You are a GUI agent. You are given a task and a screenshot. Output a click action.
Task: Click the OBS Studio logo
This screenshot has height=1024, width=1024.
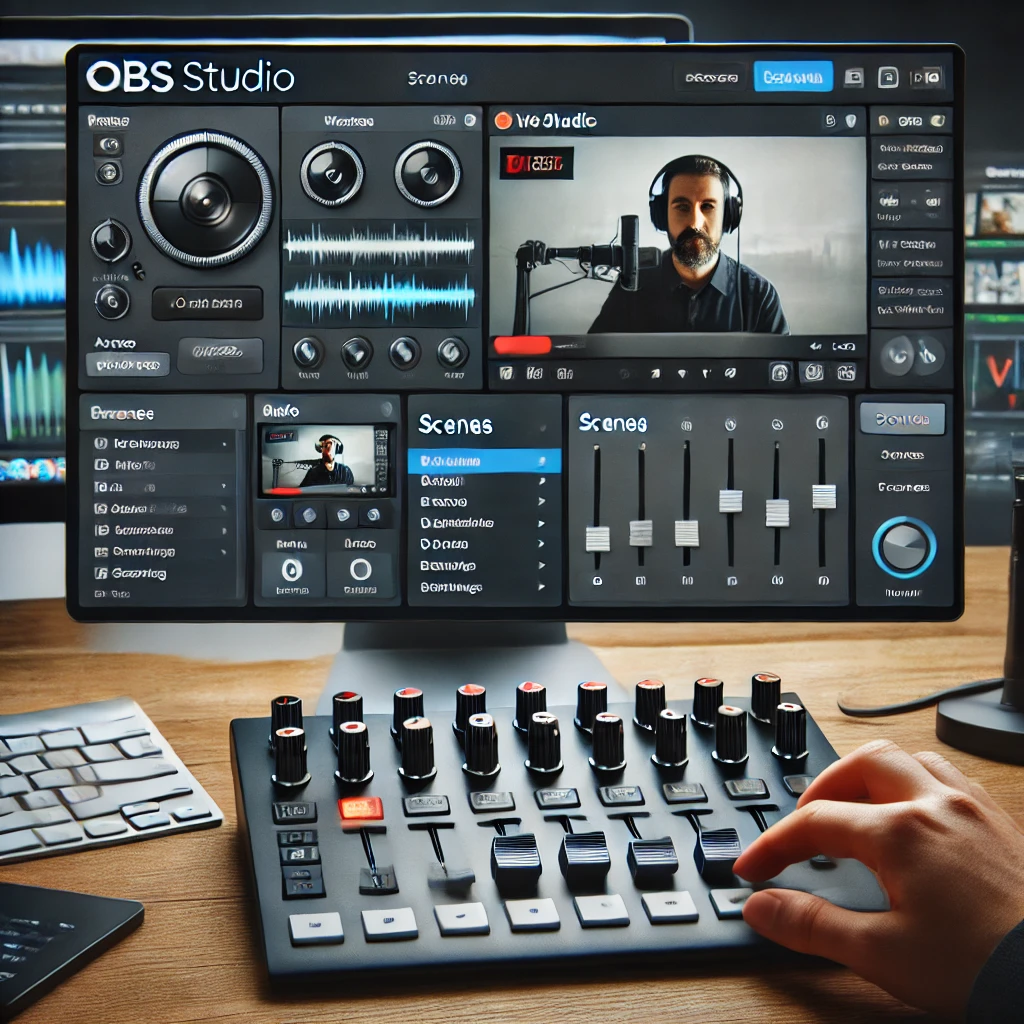coord(190,76)
